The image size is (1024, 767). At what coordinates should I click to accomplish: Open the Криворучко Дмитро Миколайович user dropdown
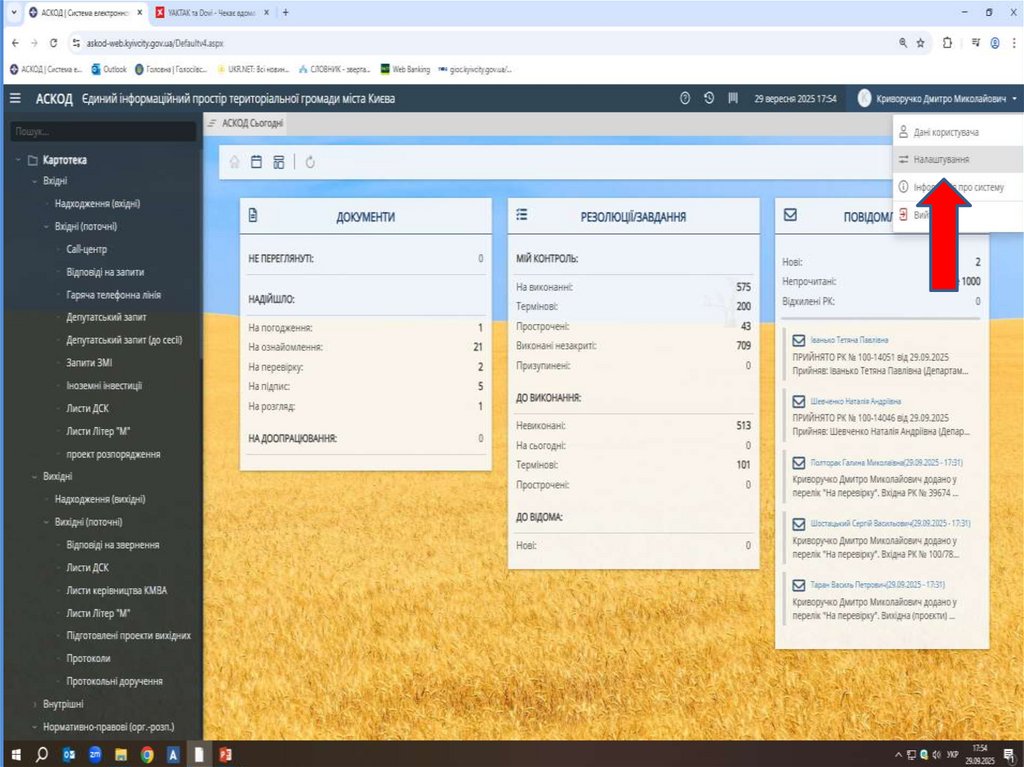938,98
